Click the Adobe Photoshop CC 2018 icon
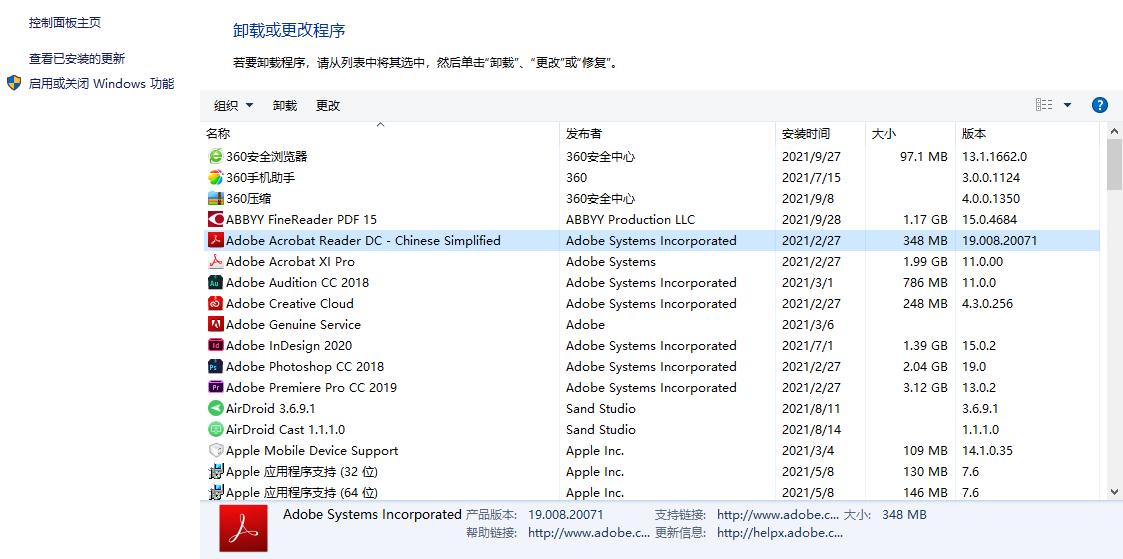 click(x=215, y=366)
